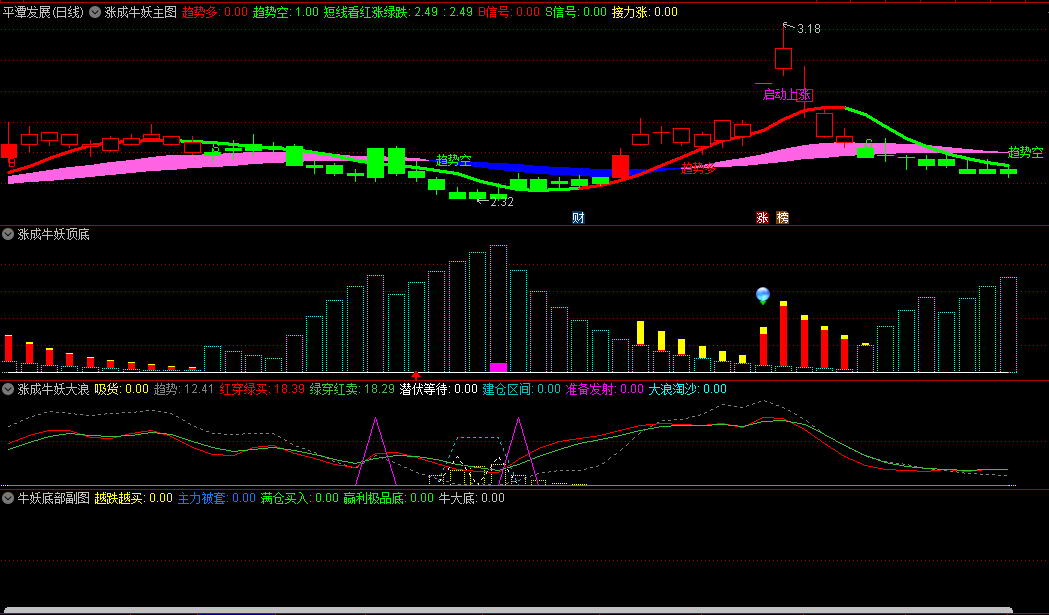Select the 张成牛妖大浪 indicator name
The height and width of the screenshot is (615, 1049).
[x=54, y=389]
